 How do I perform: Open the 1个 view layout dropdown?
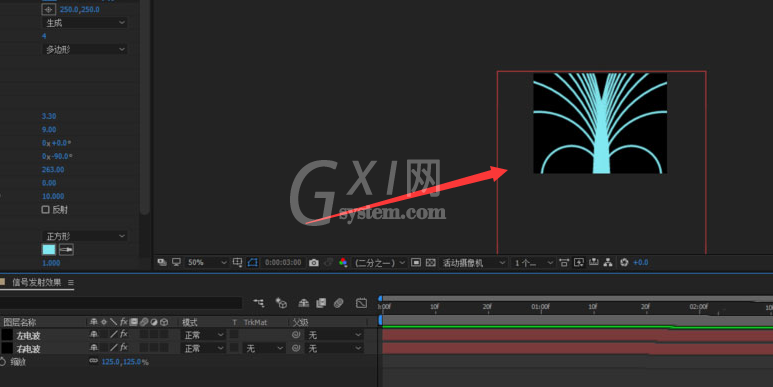click(x=533, y=263)
